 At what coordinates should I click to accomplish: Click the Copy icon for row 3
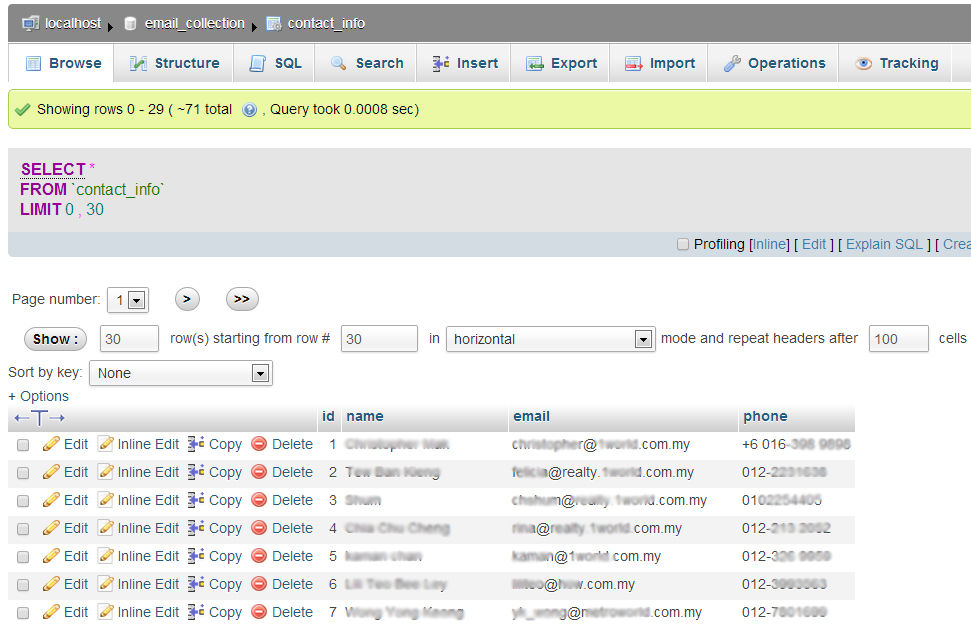[196, 500]
